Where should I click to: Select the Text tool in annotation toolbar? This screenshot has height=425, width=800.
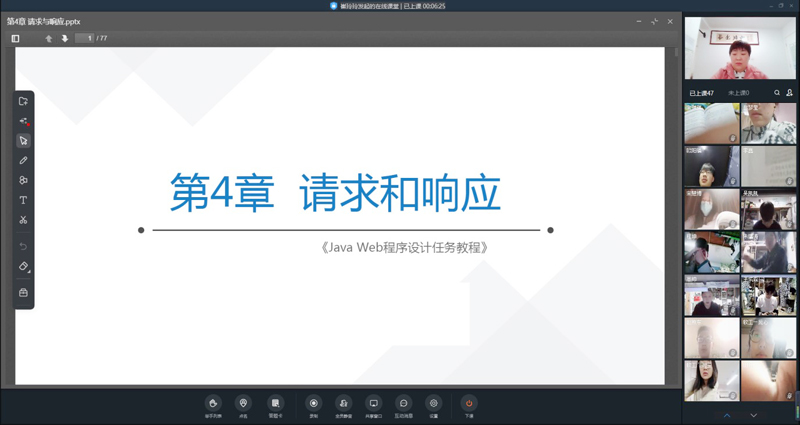click(23, 200)
